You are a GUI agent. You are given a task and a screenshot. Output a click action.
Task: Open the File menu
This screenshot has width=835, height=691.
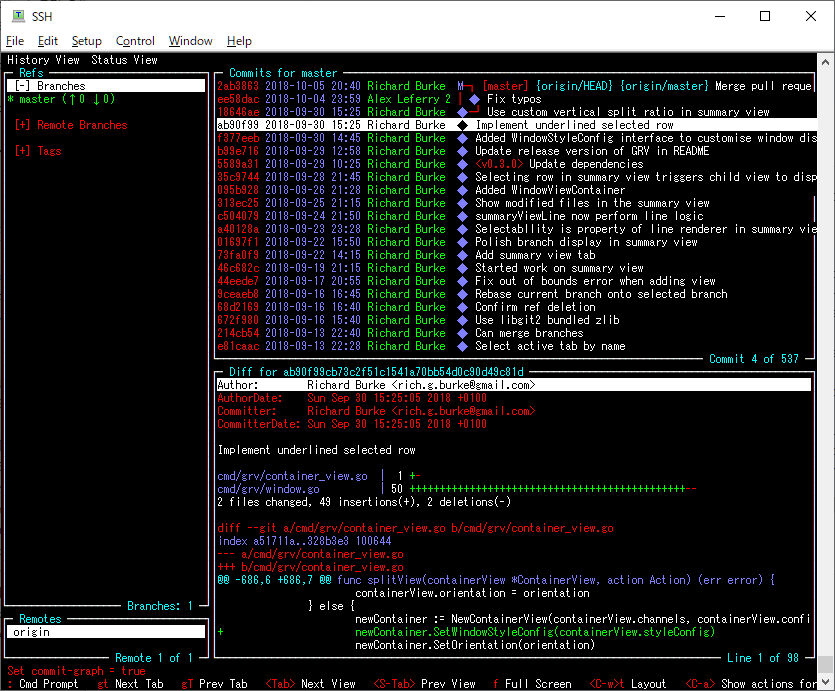[x=15, y=41]
